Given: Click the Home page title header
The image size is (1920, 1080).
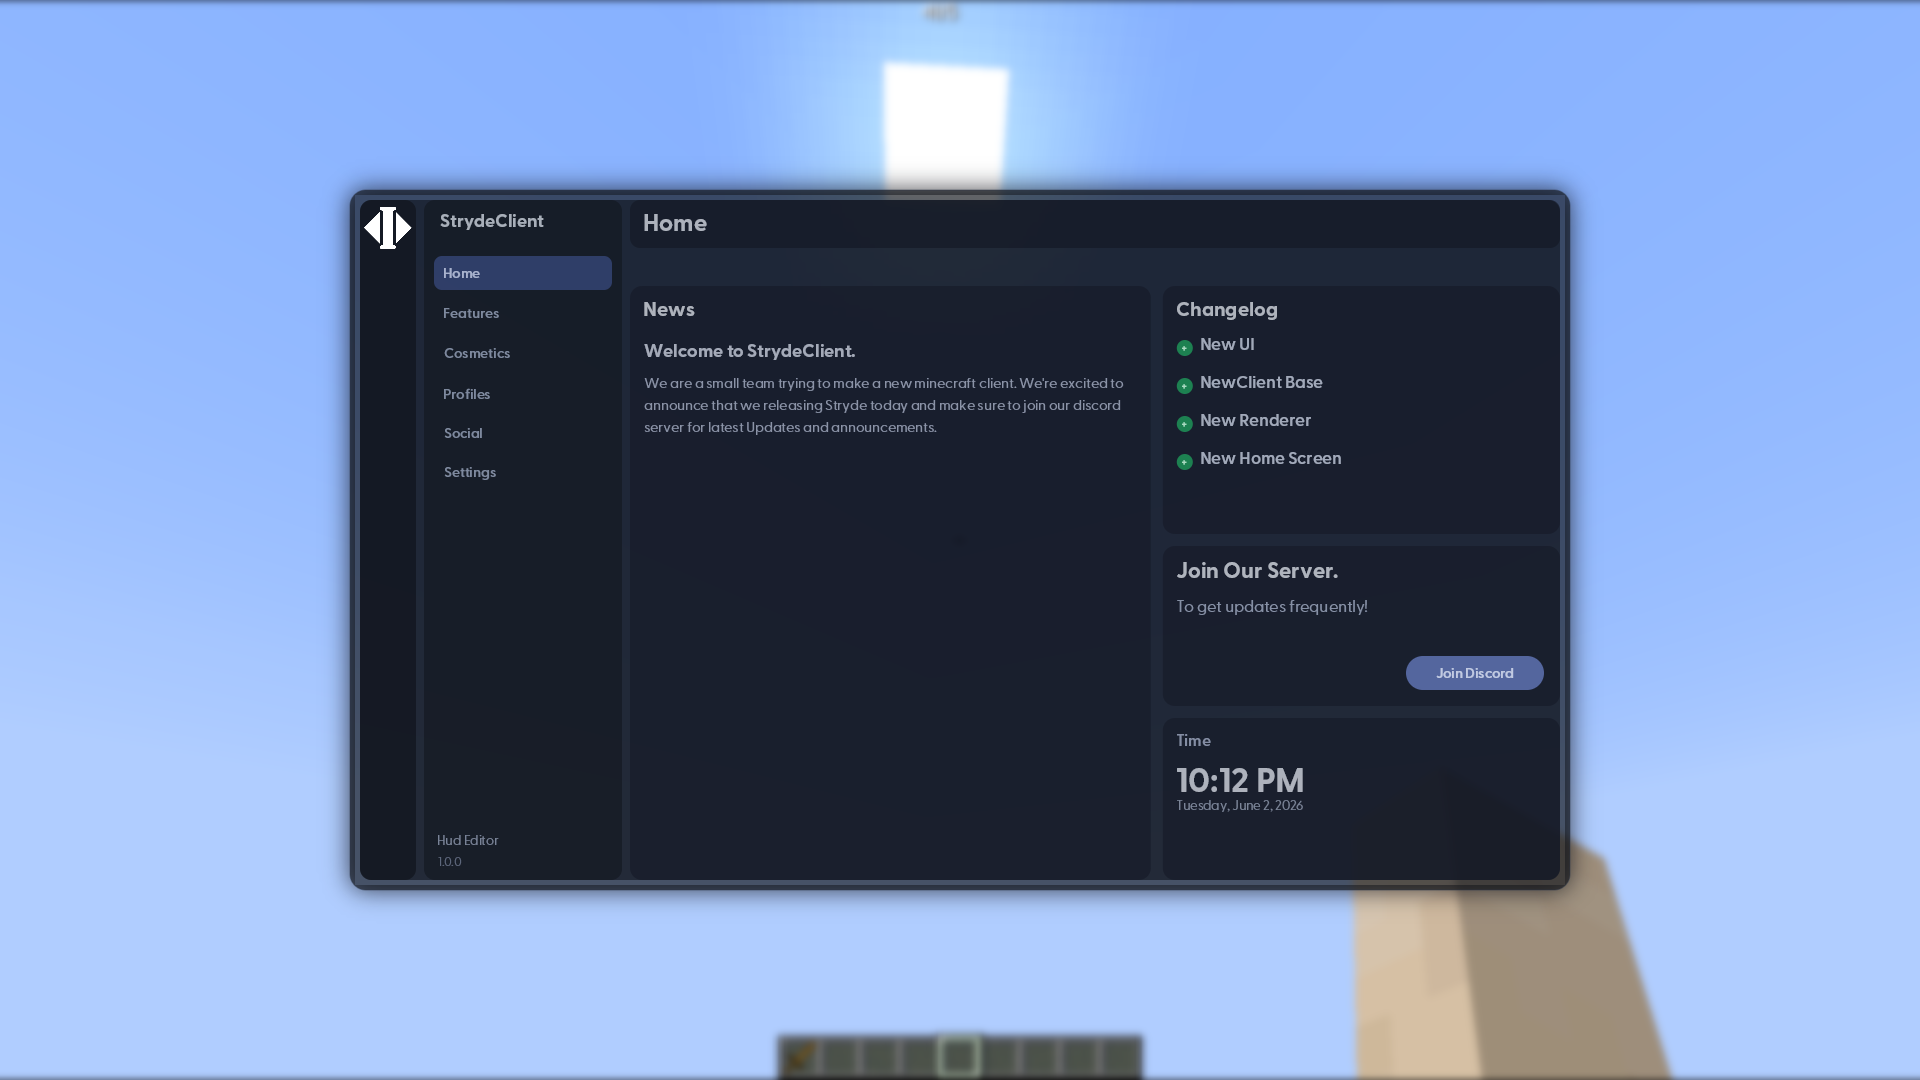Looking at the screenshot, I should (674, 223).
